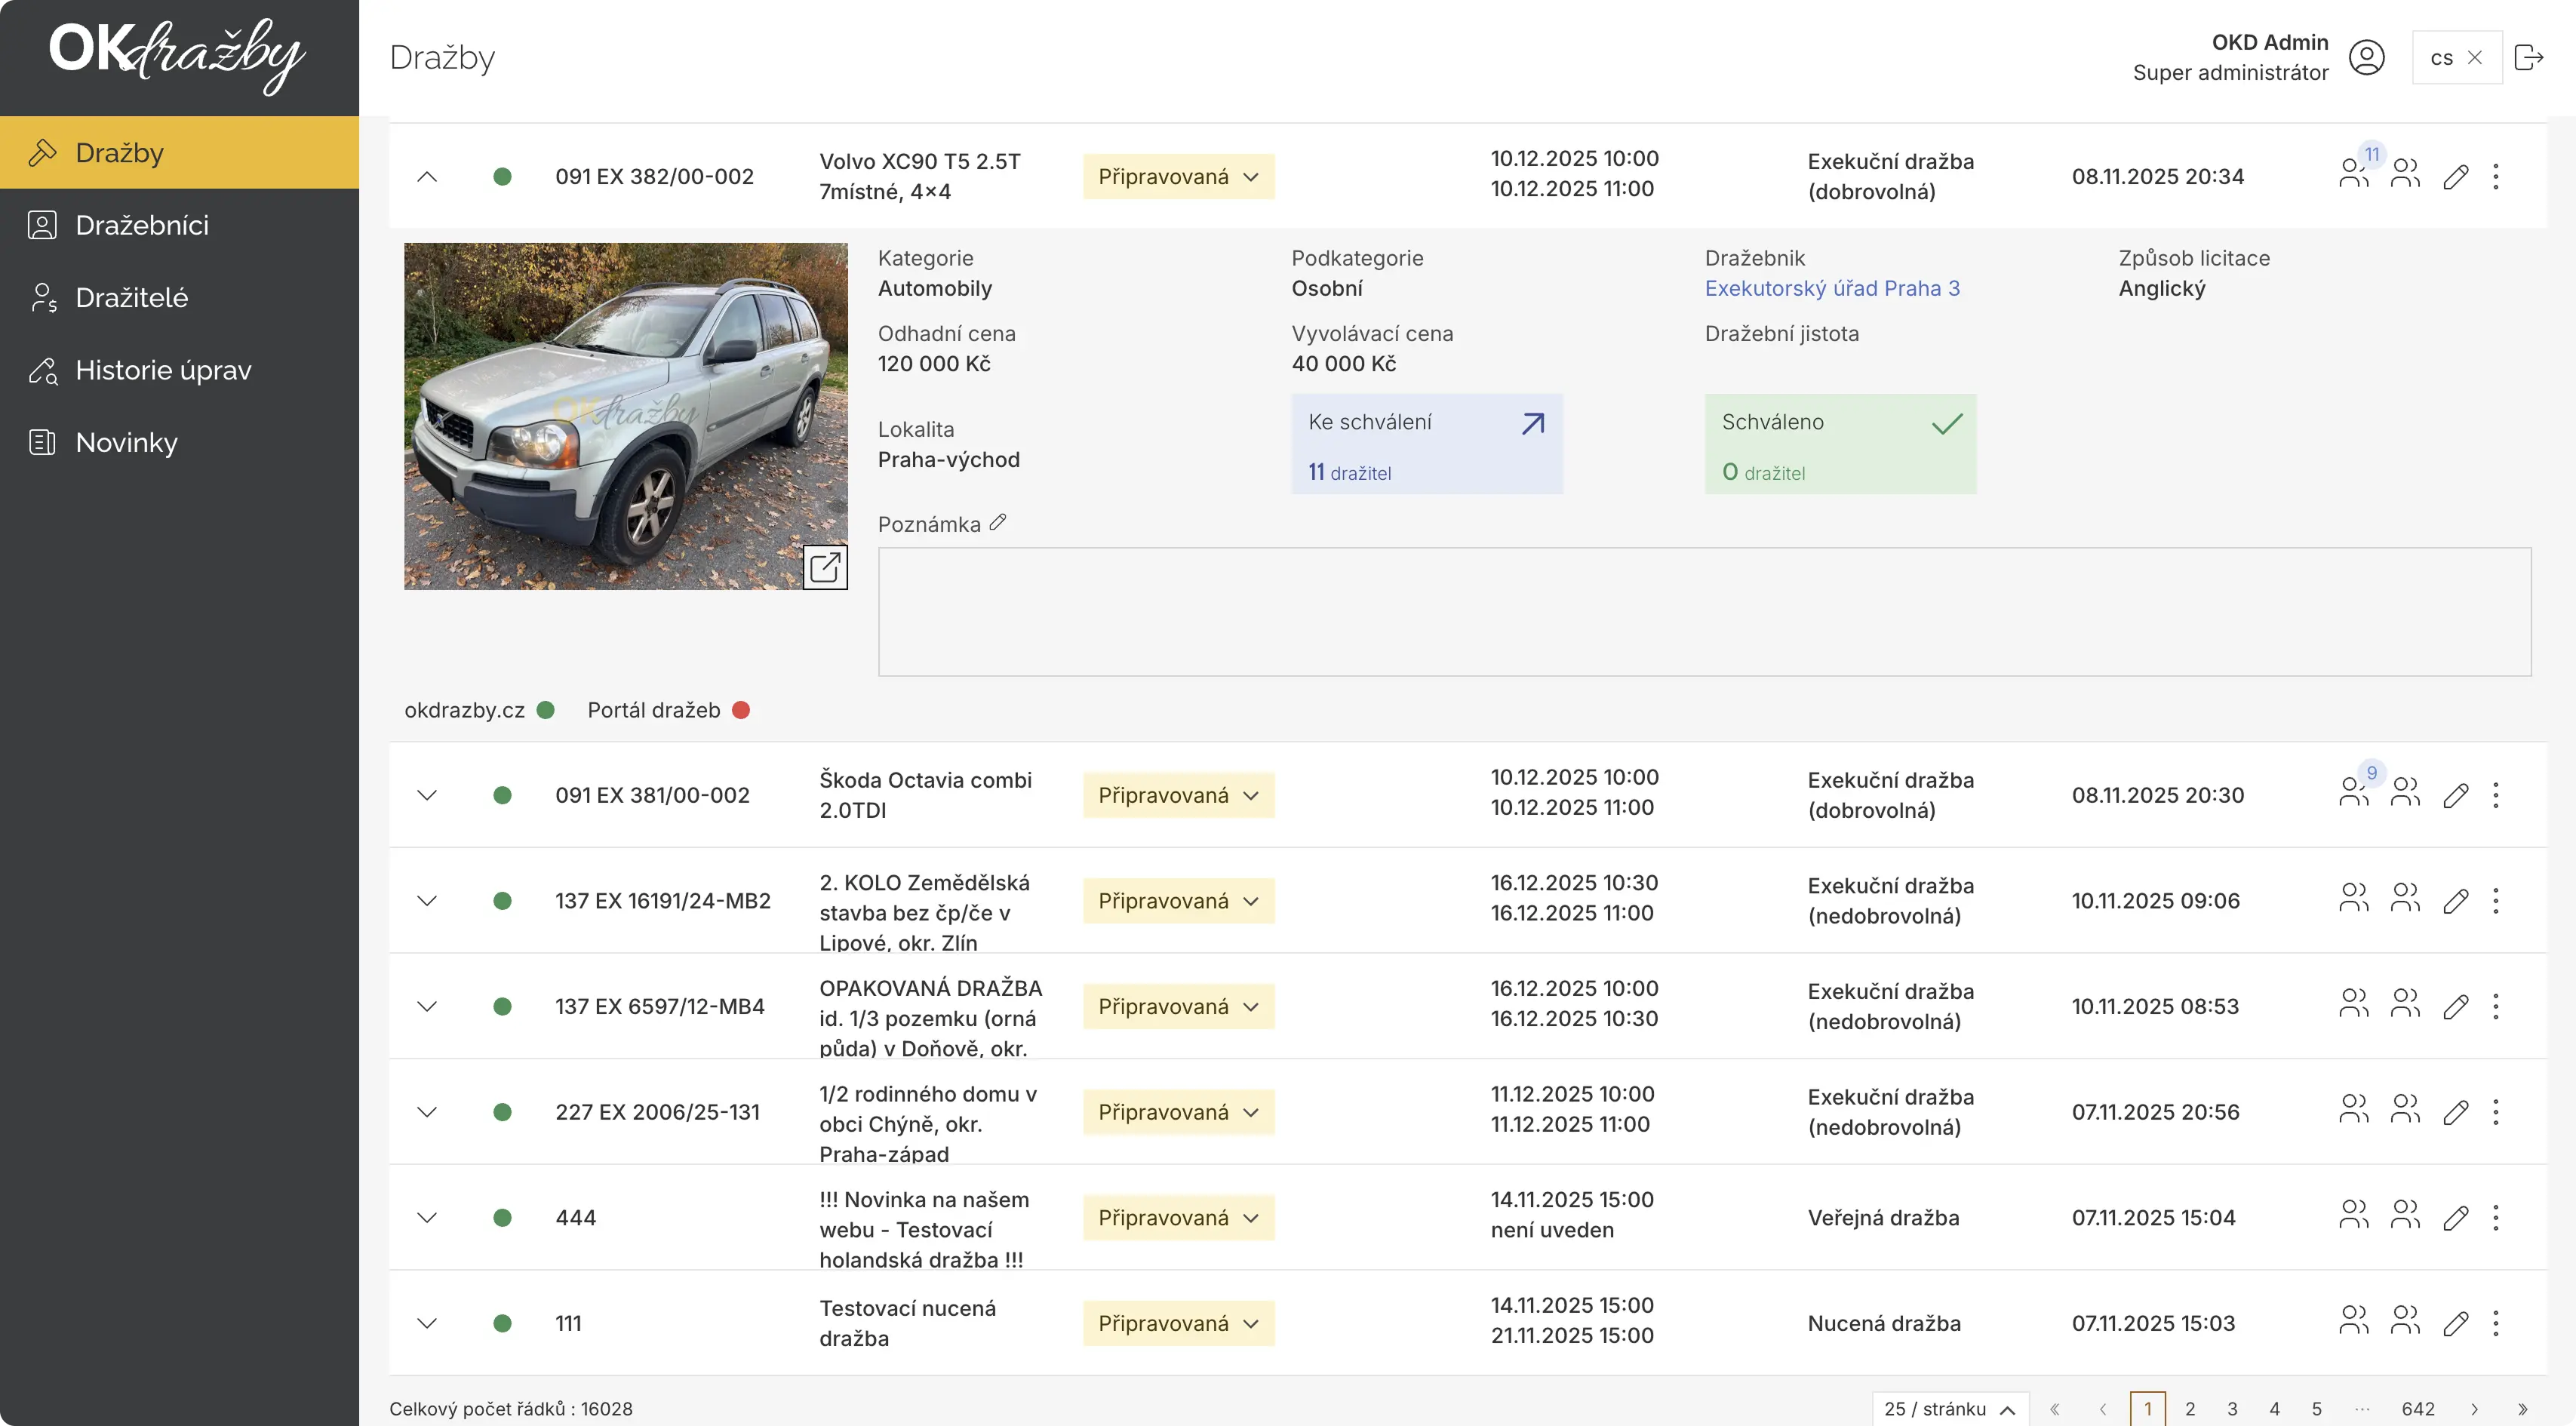Expand the 137 EX 16191/24-MB2 auction row
The image size is (2576, 1426).
point(427,901)
